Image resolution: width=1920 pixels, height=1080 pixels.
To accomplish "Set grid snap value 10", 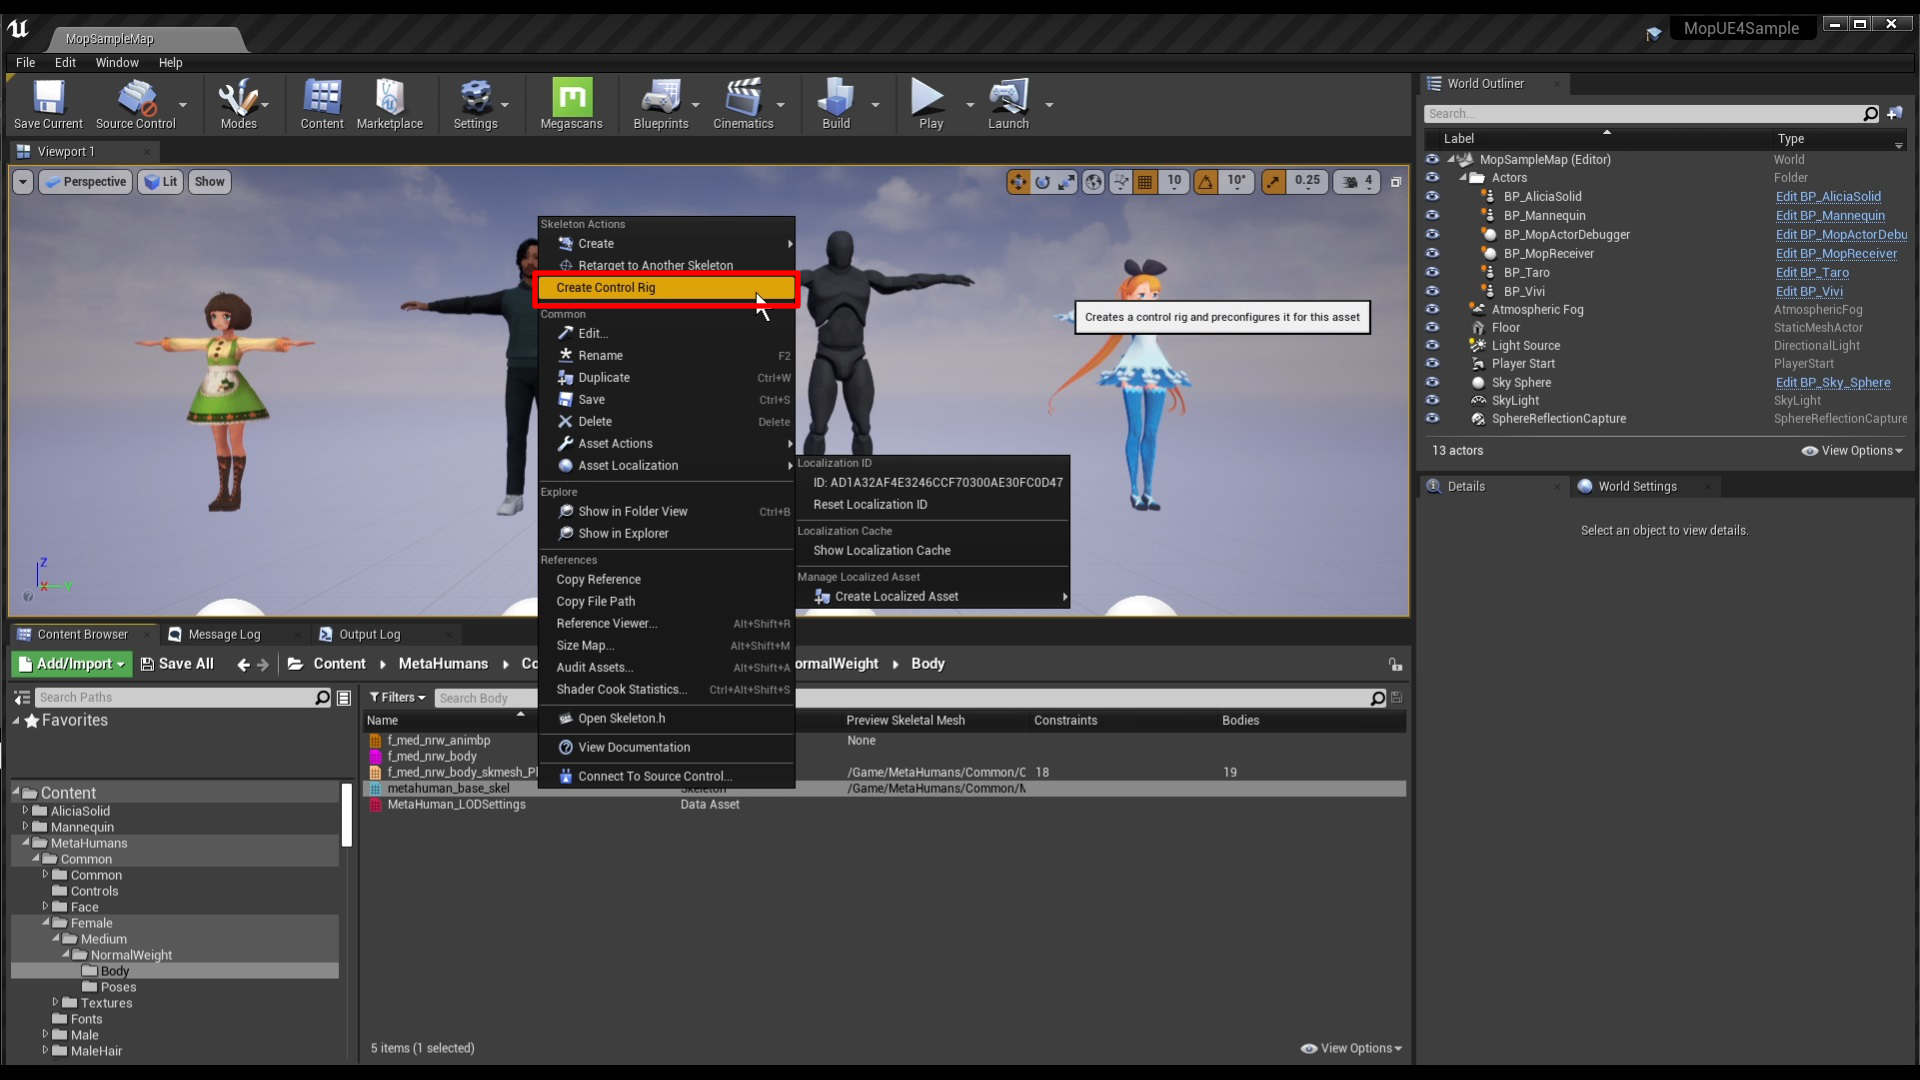I will [1174, 182].
